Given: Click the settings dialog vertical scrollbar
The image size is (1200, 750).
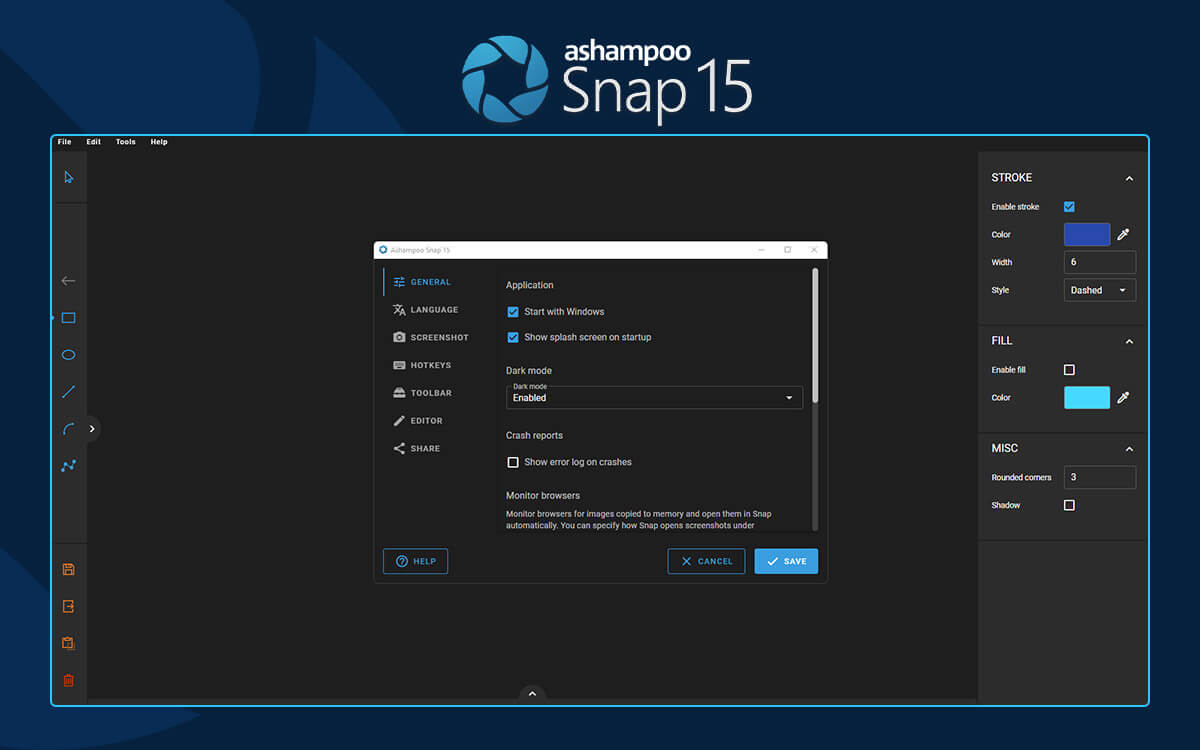Looking at the screenshot, I should point(815,335).
